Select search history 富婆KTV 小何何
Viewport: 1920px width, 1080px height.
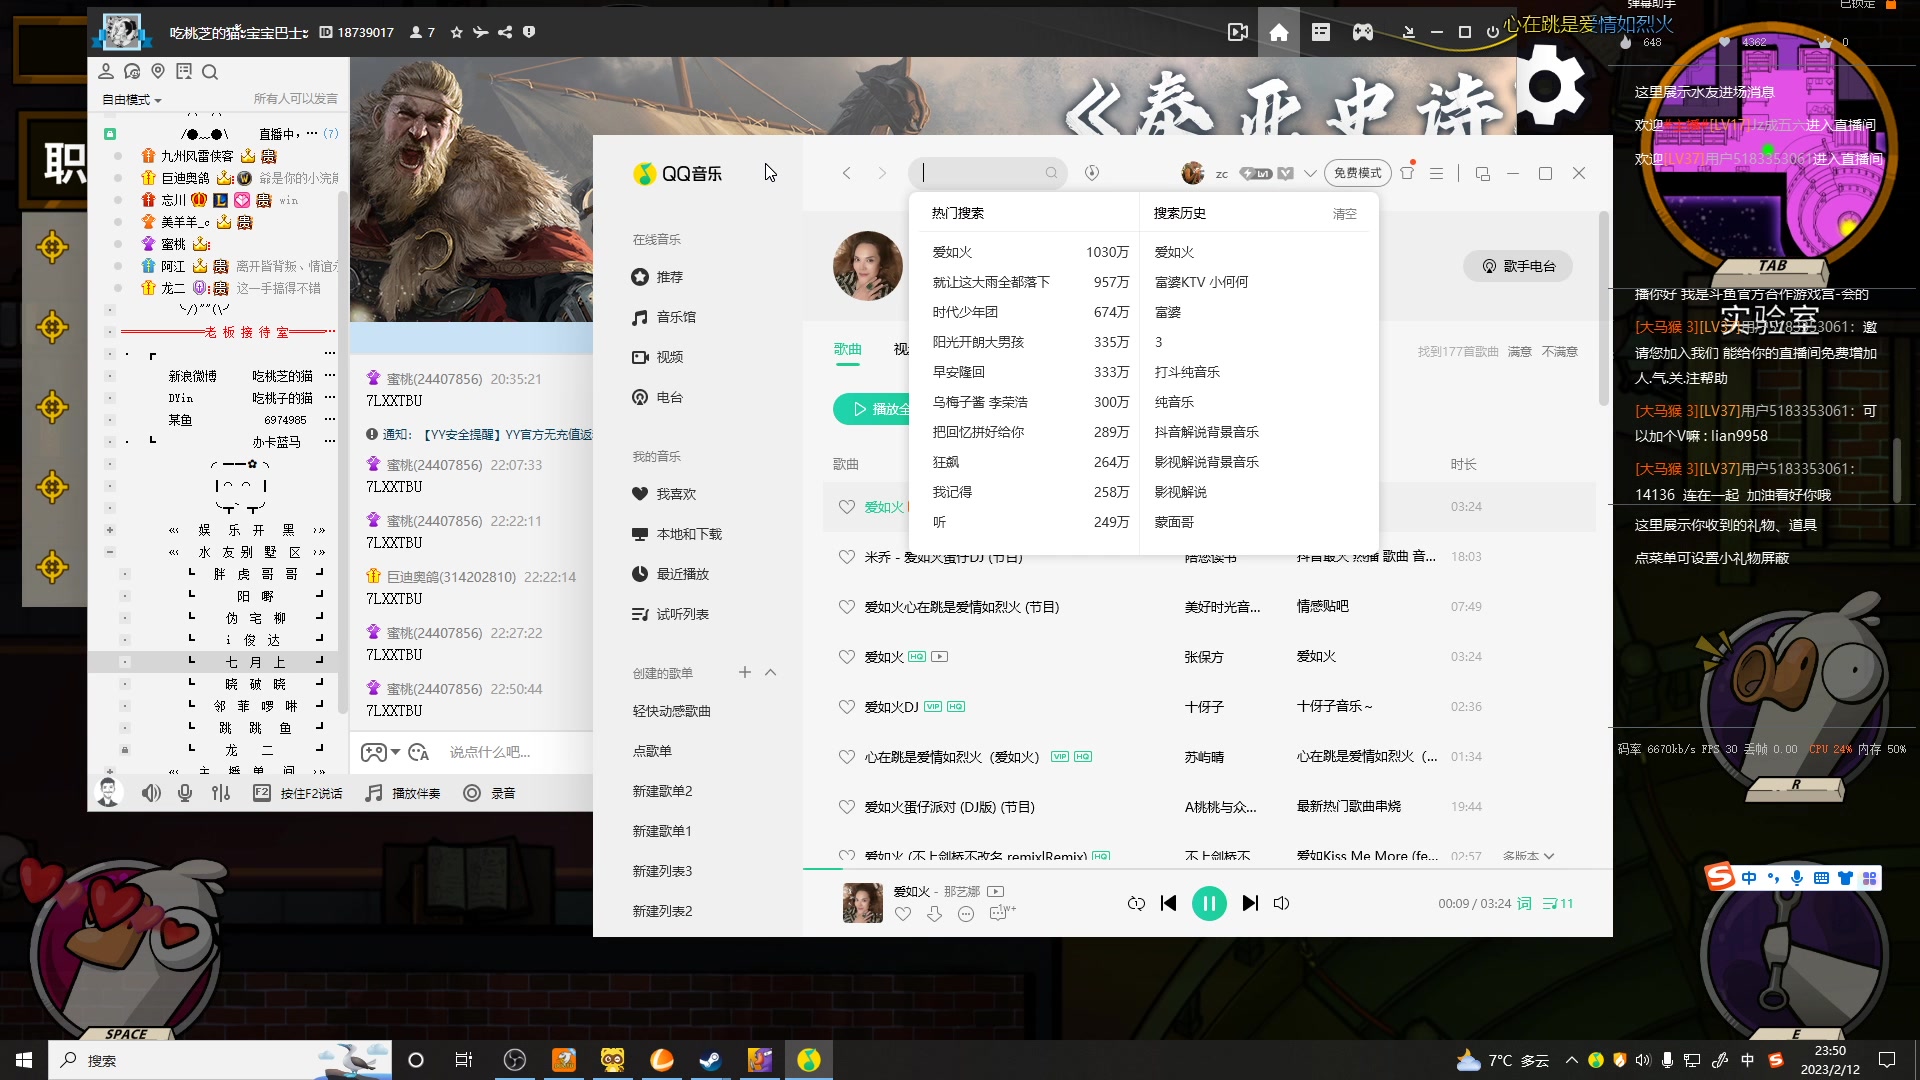tap(1201, 282)
